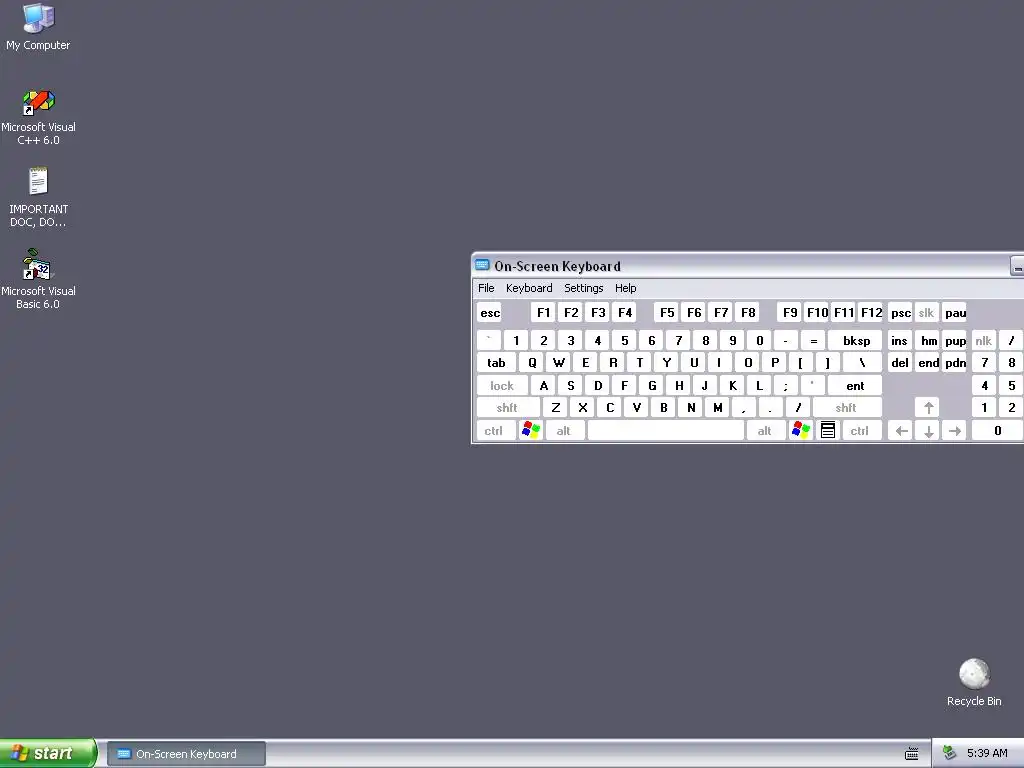1024x768 pixels.
Task: Open the File menu
Action: 486,288
